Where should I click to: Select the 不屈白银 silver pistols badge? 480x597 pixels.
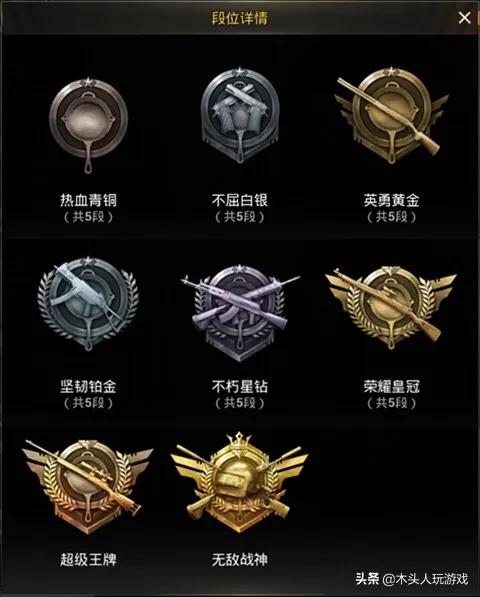[x=239, y=115]
